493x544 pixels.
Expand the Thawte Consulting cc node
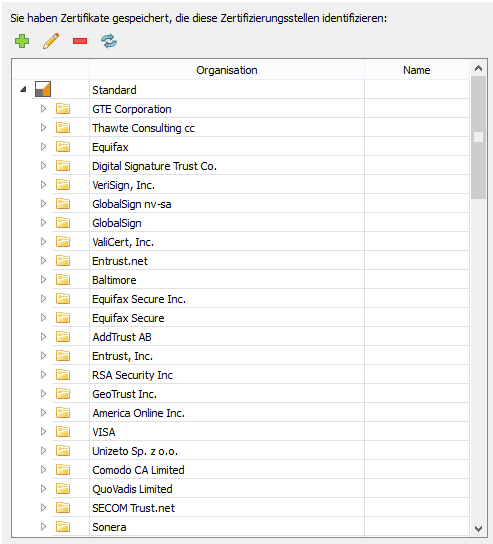(43, 128)
